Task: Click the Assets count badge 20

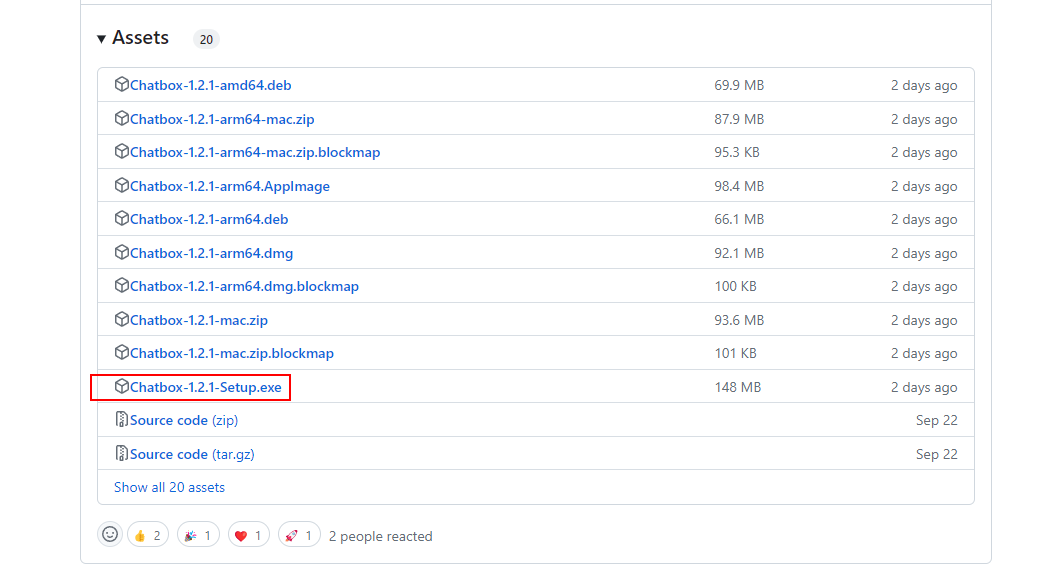Action: 206,39
